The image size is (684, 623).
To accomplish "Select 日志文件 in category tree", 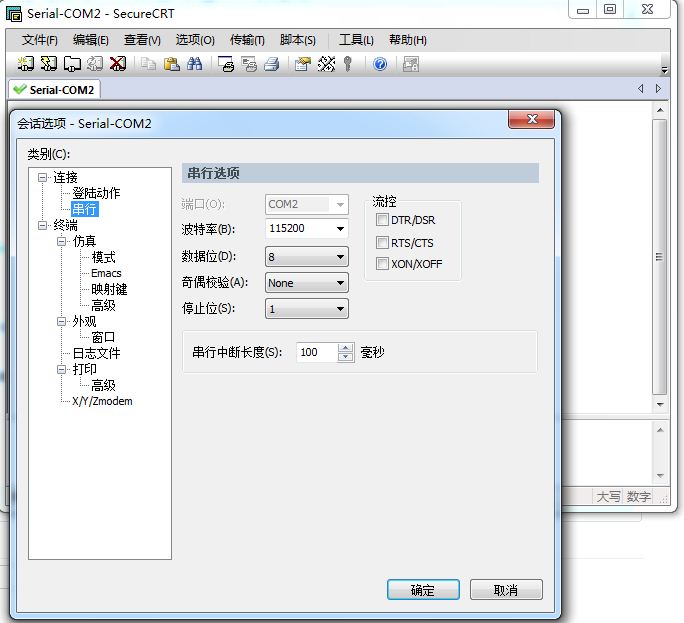I will 96,353.
